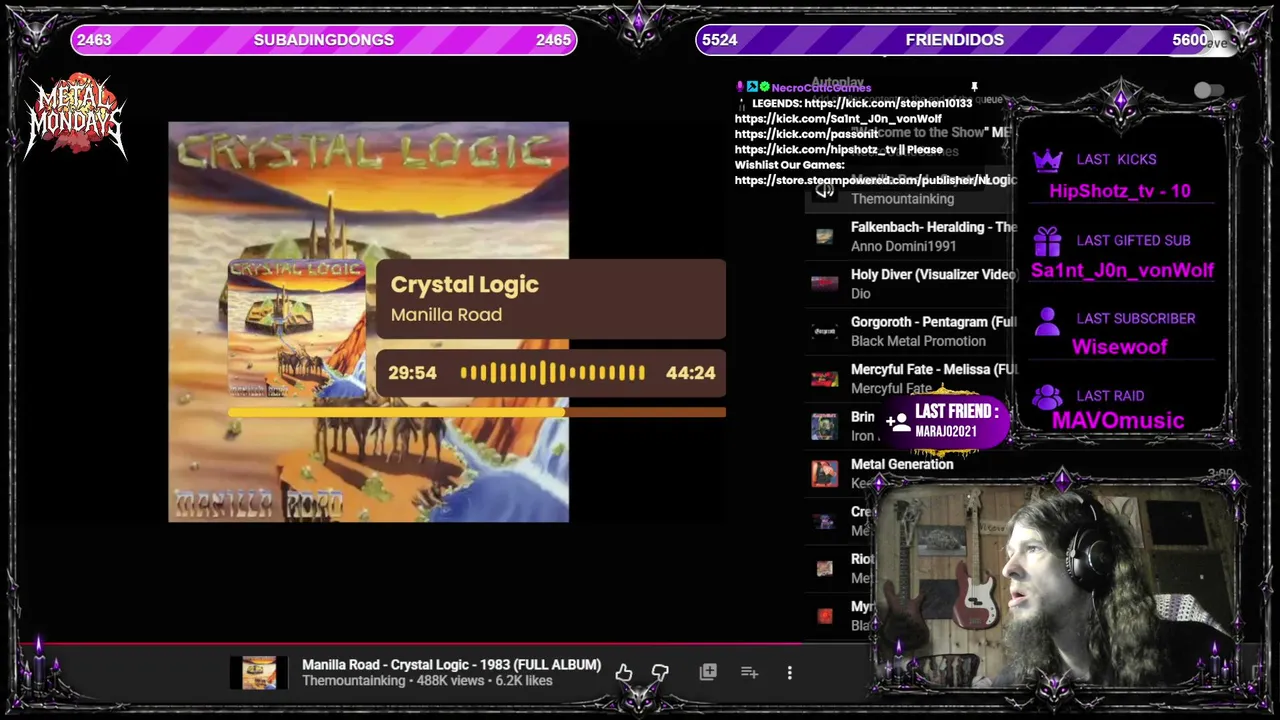The image size is (1280, 720).
Task: Open the small album thumbnail in bottom bar
Action: (x=259, y=673)
